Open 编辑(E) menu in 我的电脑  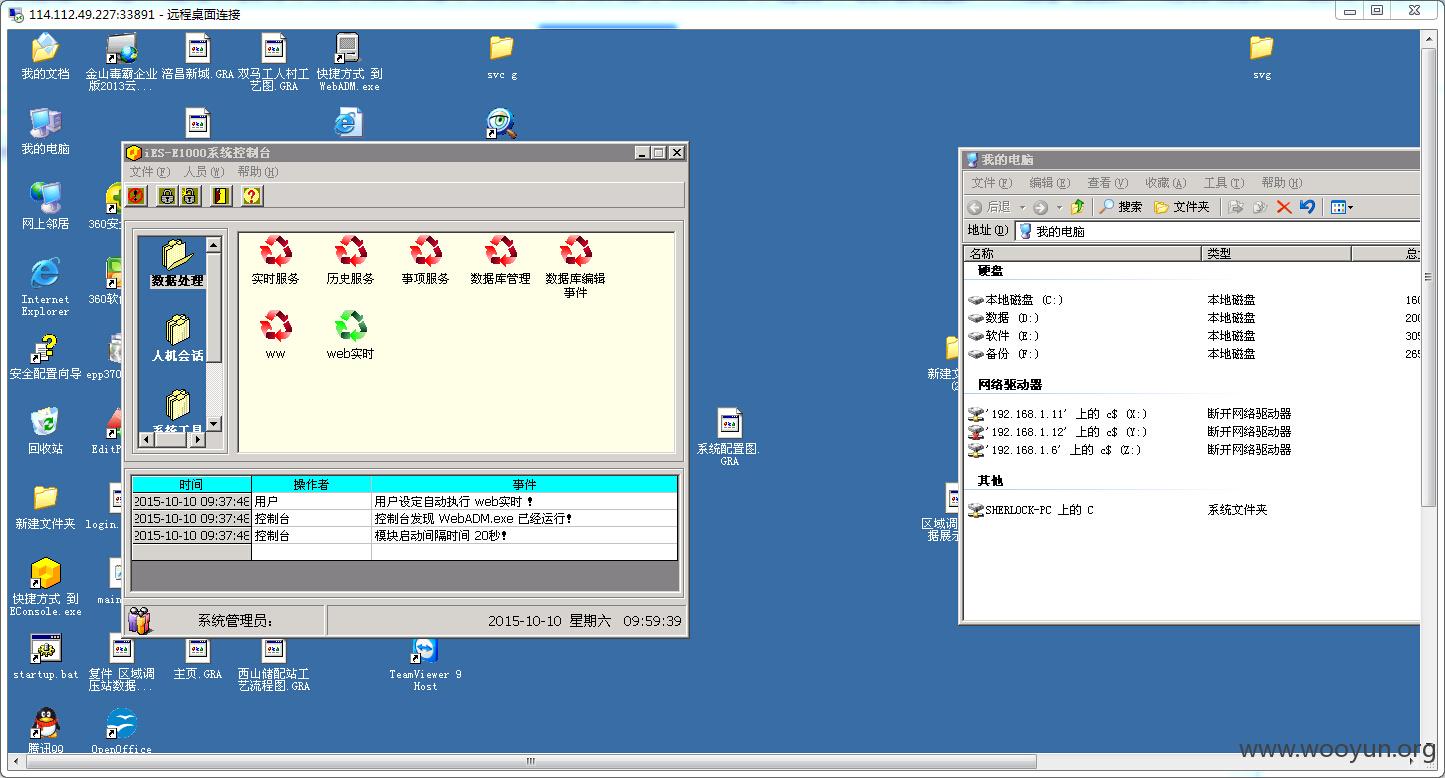pos(1049,183)
